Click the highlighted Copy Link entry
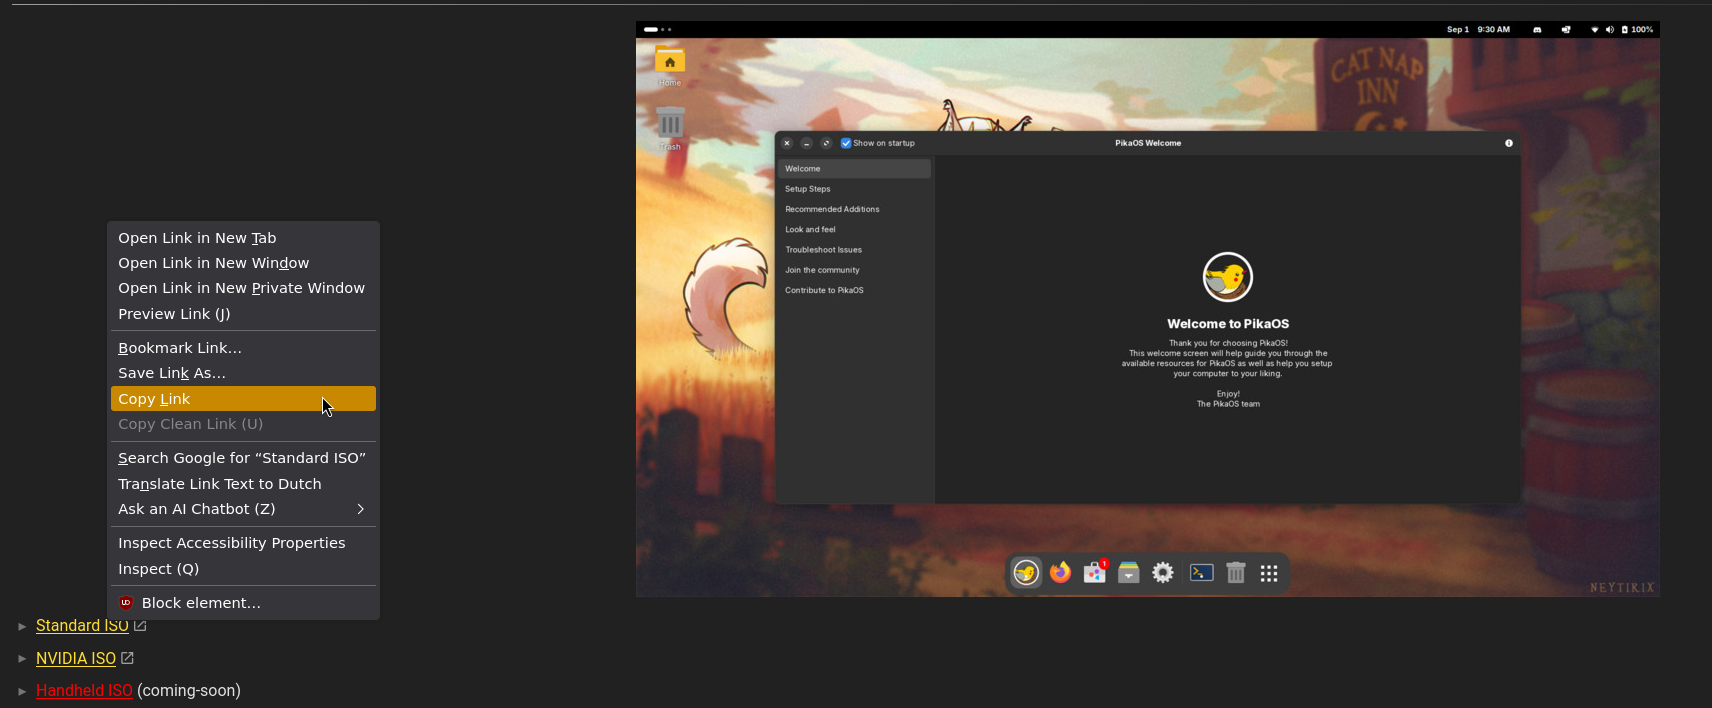Screen dimensions: 1712x708 coord(243,399)
